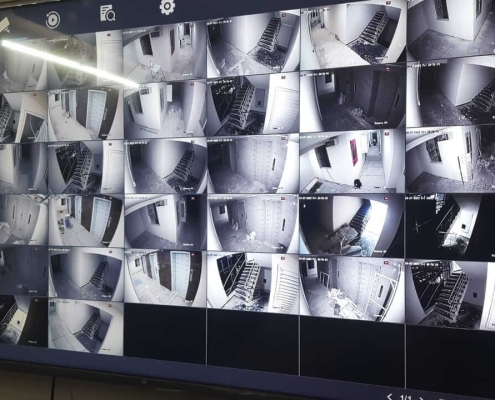Image resolution: width=495 pixels, height=400 pixels.
Task: Select second-row feed with white elevator doors
Action: (x=86, y=114)
